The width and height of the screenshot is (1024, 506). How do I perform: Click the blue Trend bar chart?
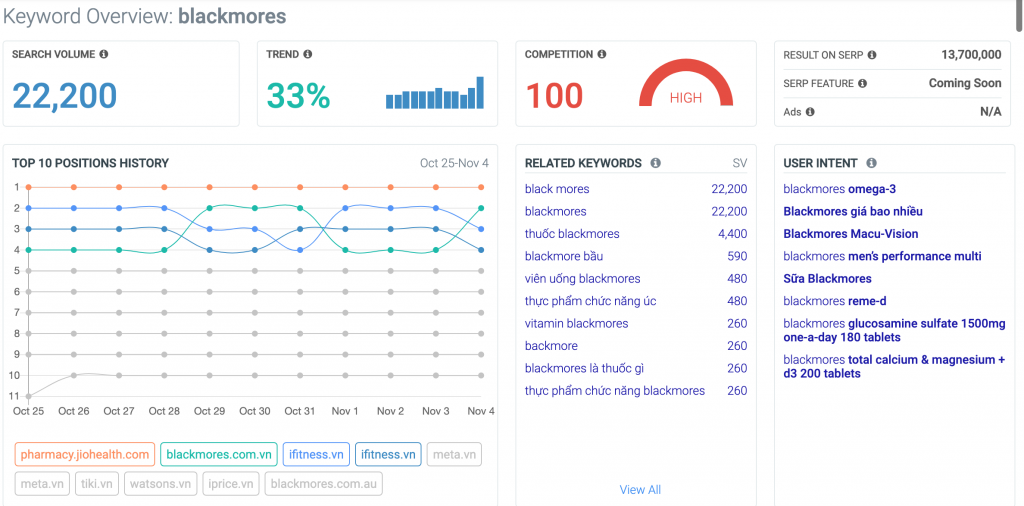[435, 94]
